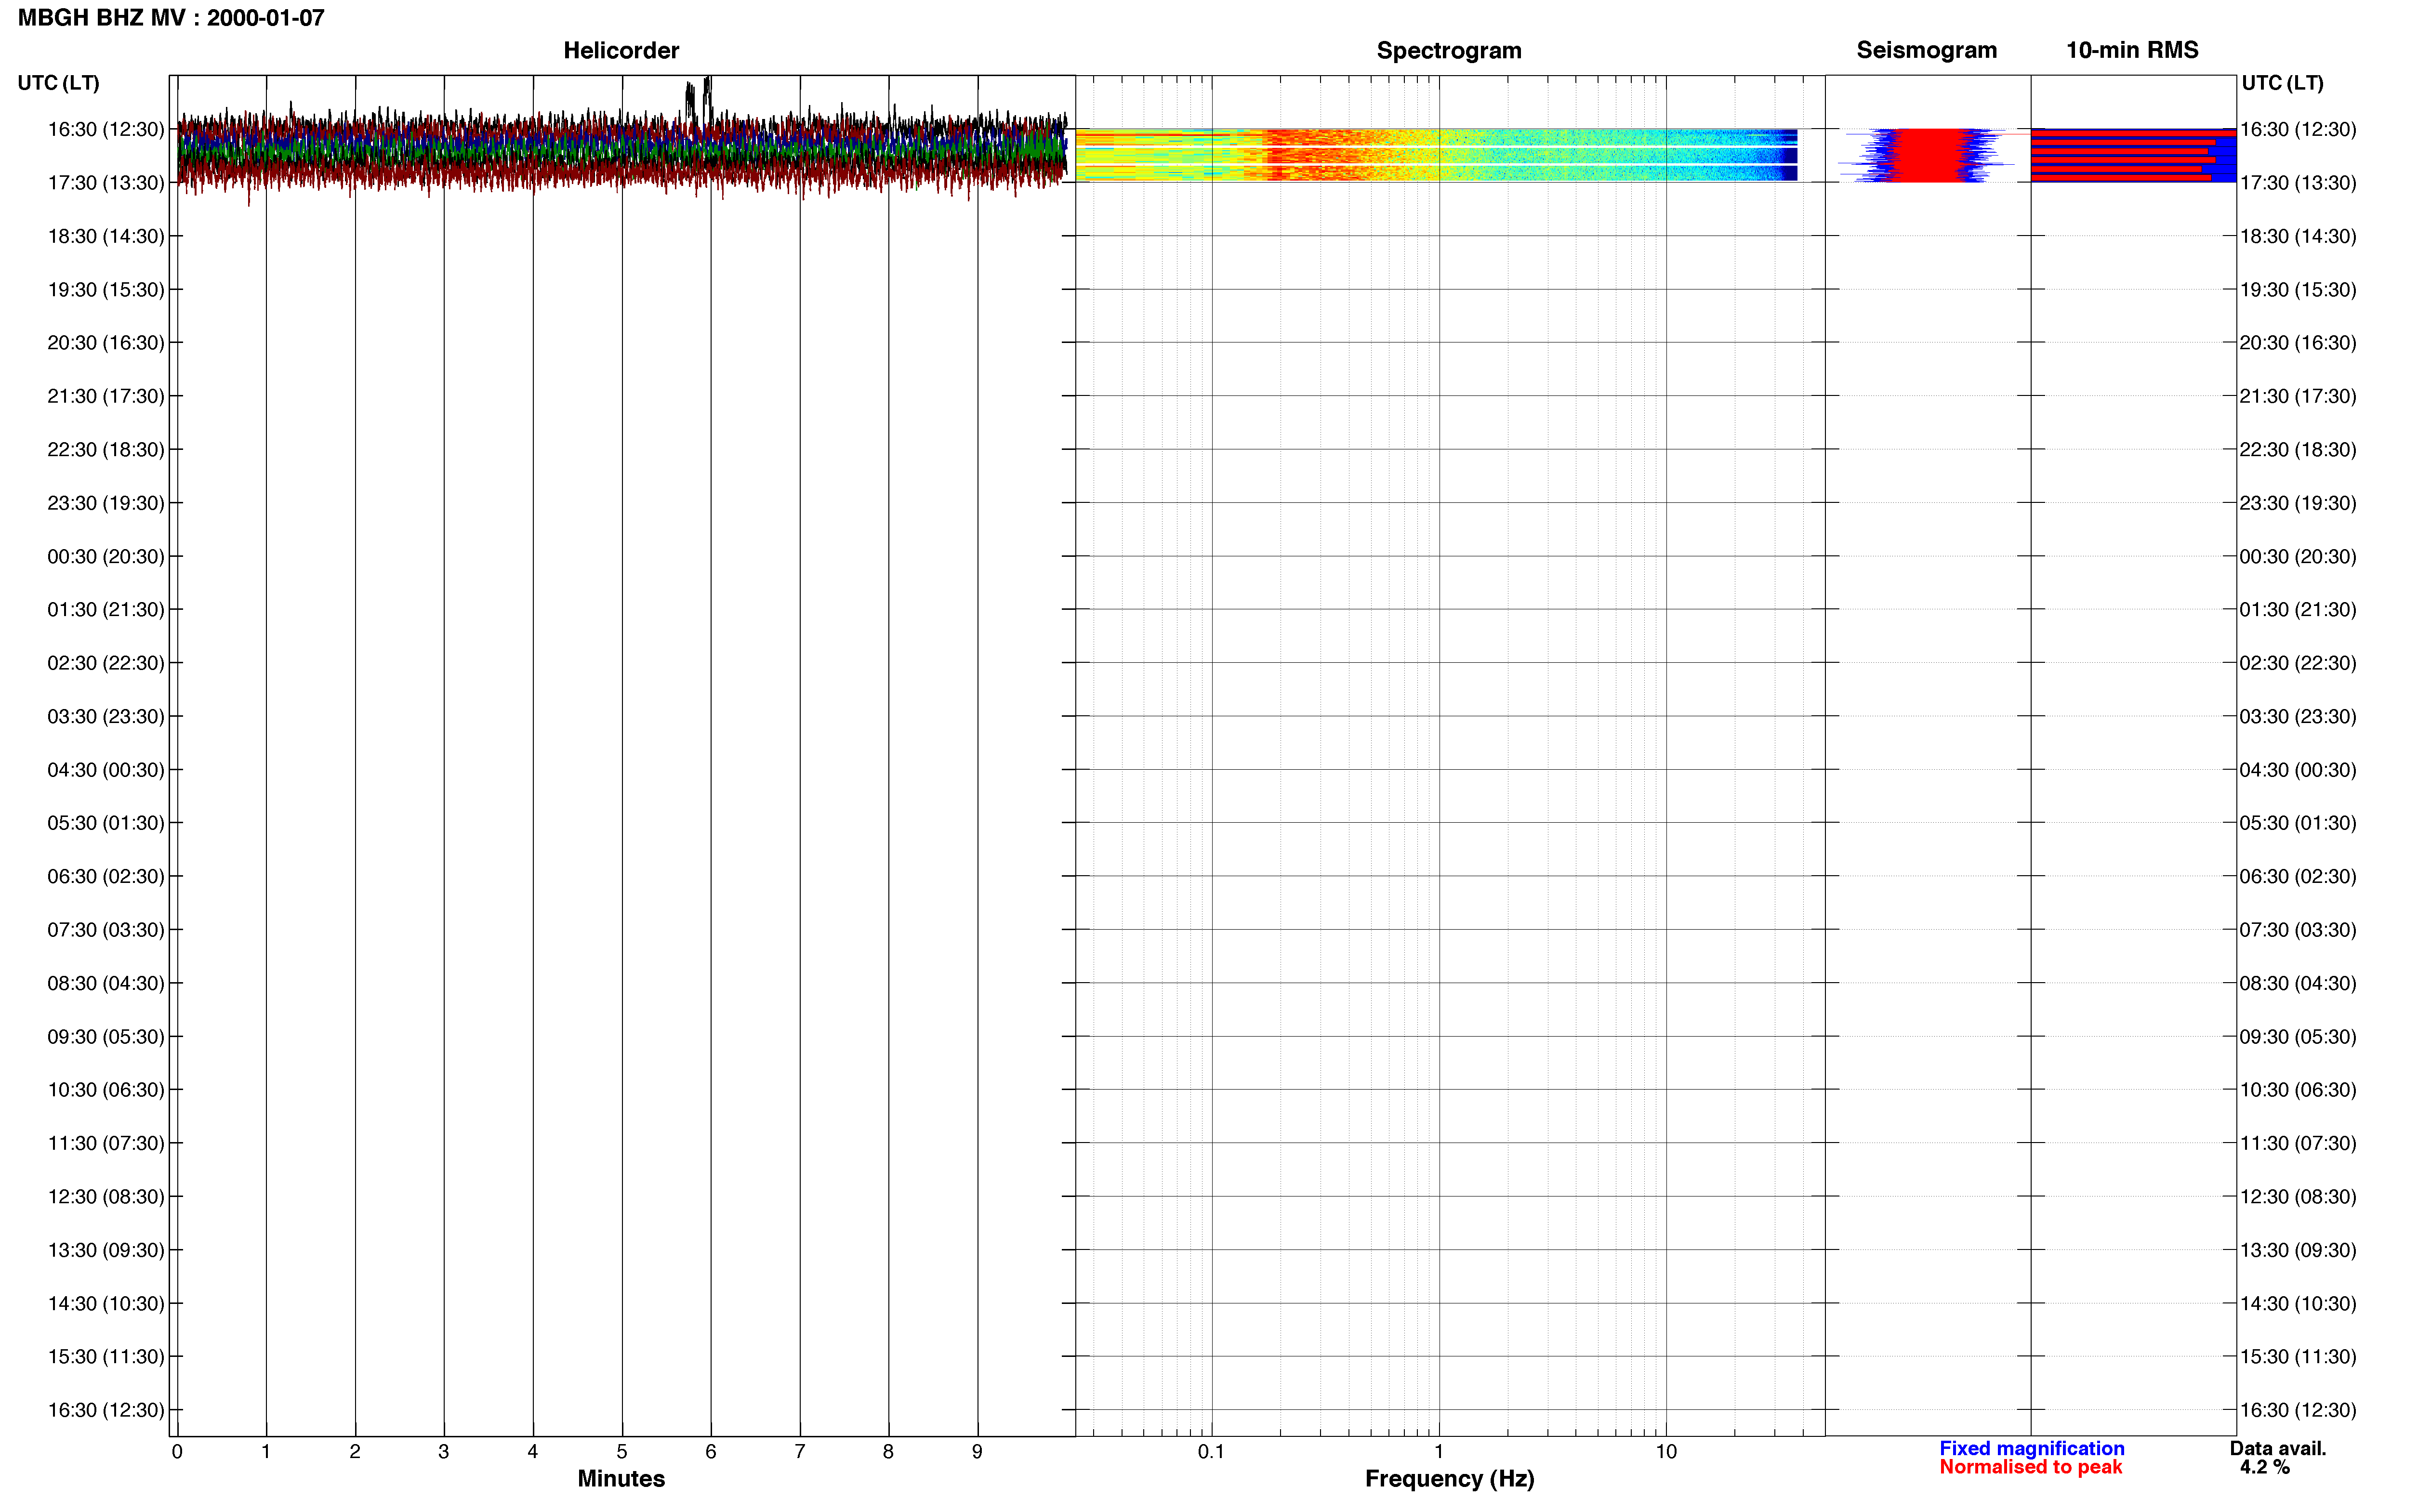The width and height of the screenshot is (2418, 1512).
Task: Click the 19:30 (15:30) label on left axis
Action: [106, 290]
